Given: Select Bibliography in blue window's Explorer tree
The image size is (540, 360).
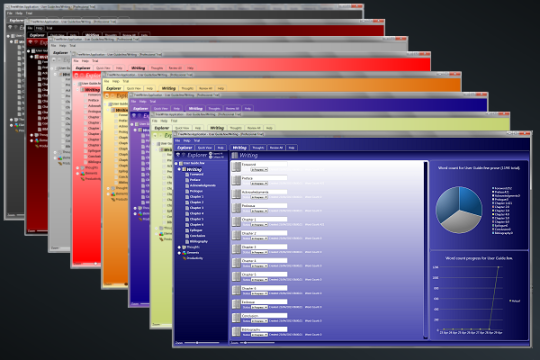Looking at the screenshot, I should (x=199, y=241).
